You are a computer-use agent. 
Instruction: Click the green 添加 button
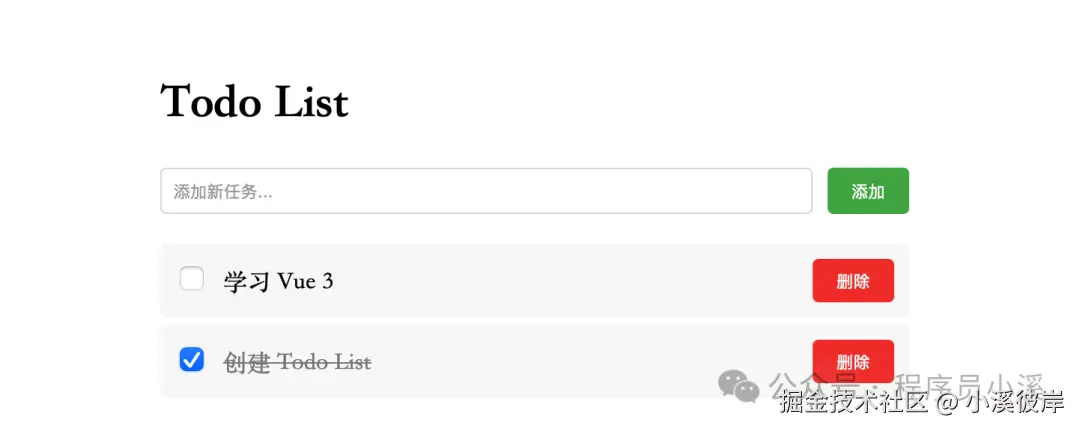point(868,191)
